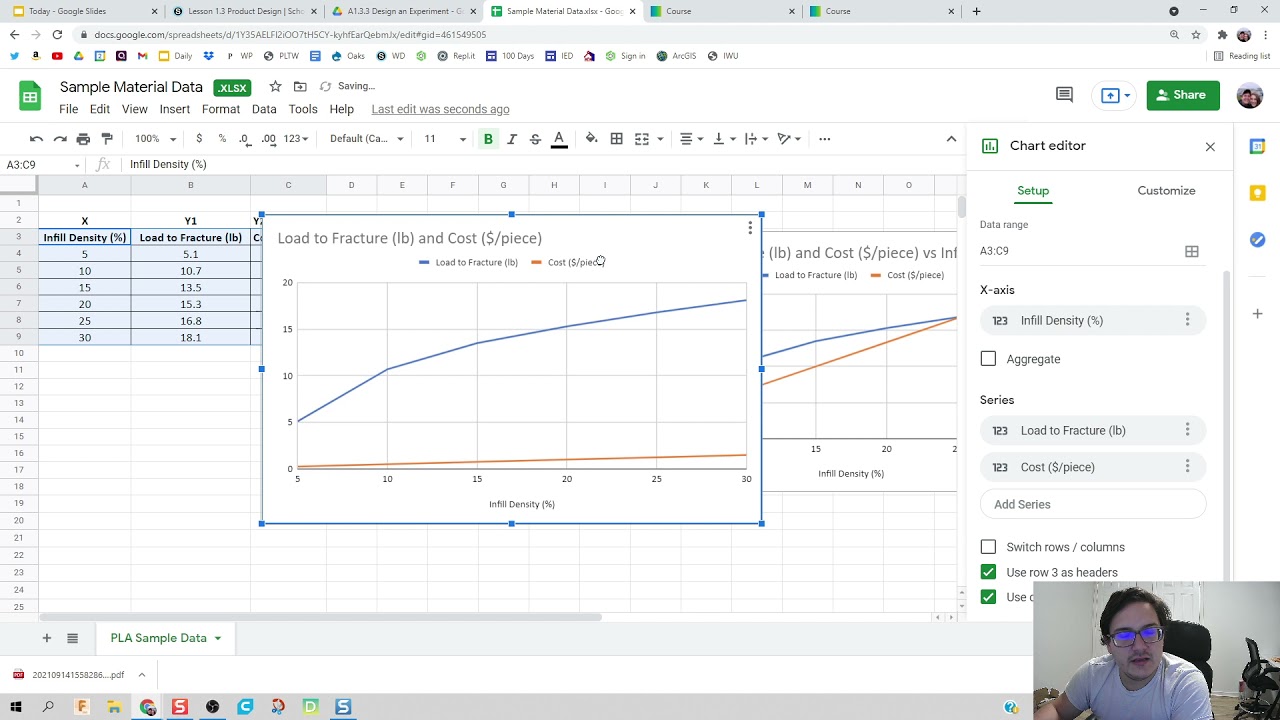The width and height of the screenshot is (1280, 720).
Task: Open Google Keep in side panel
Action: pos(1257,193)
